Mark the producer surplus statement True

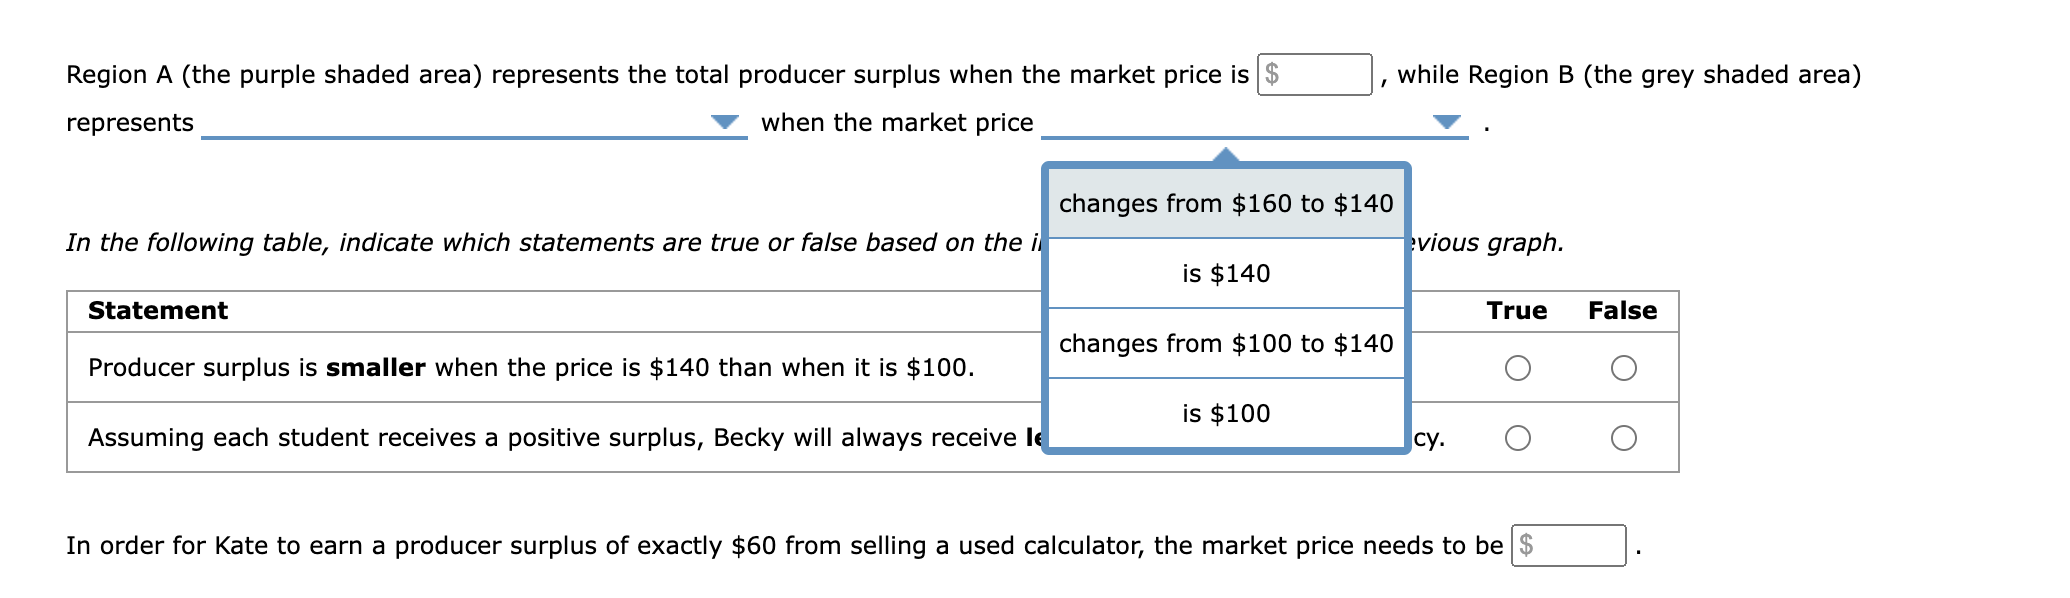[1517, 368]
